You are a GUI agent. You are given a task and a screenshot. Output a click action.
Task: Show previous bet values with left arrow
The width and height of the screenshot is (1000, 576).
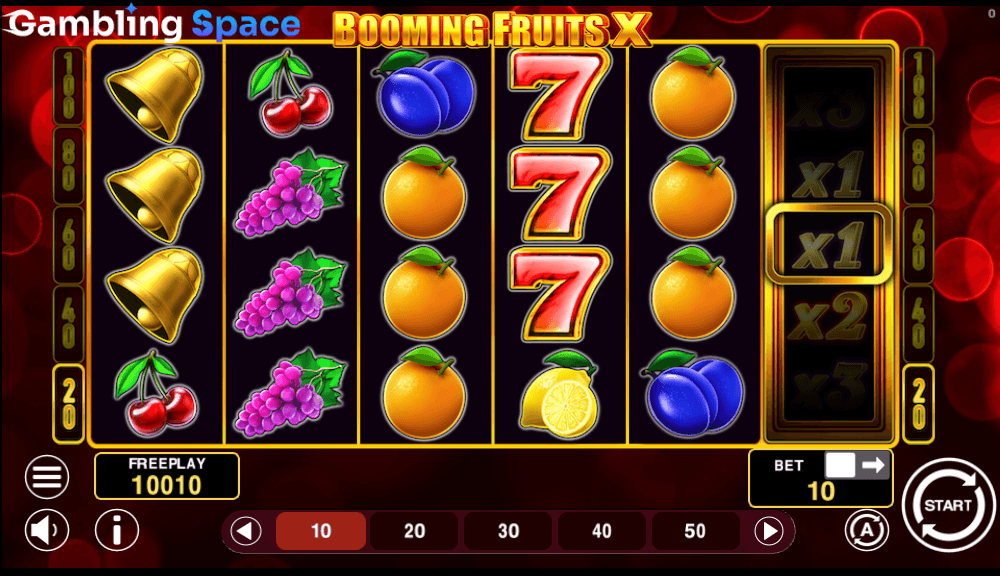click(x=246, y=531)
